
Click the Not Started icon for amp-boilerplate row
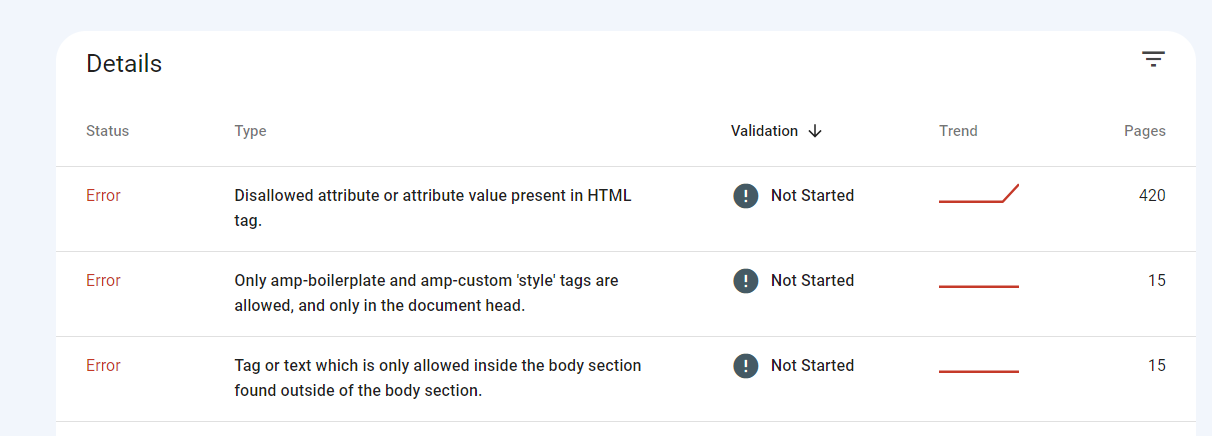(x=745, y=281)
